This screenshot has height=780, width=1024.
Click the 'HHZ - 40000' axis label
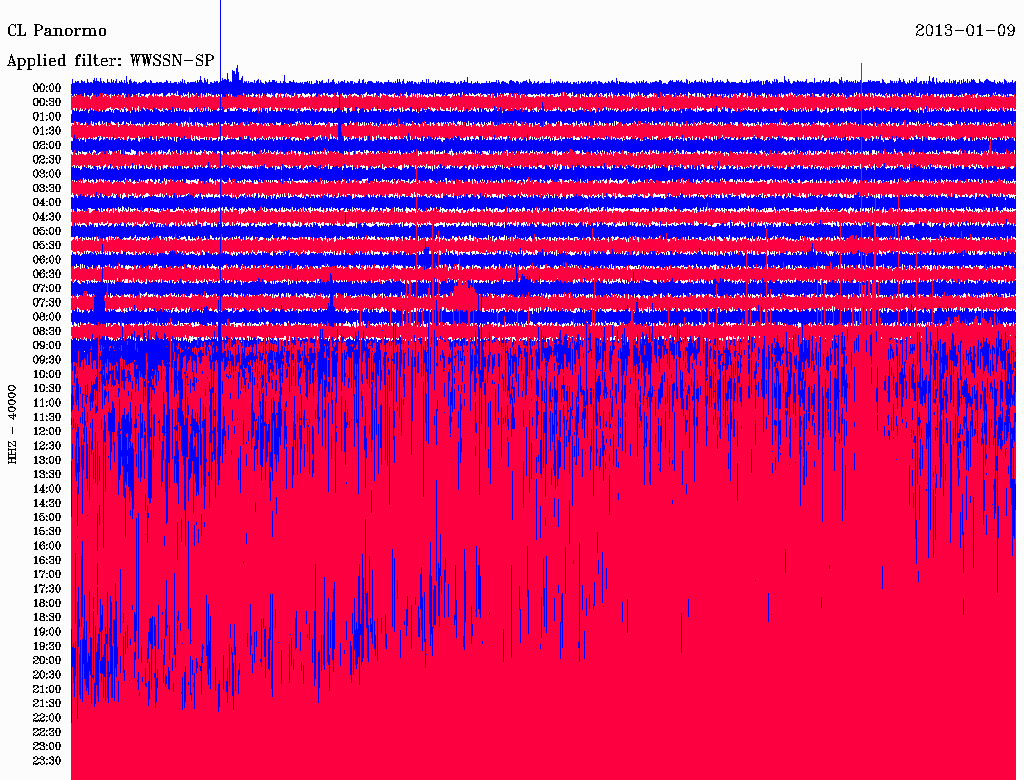click(12, 425)
